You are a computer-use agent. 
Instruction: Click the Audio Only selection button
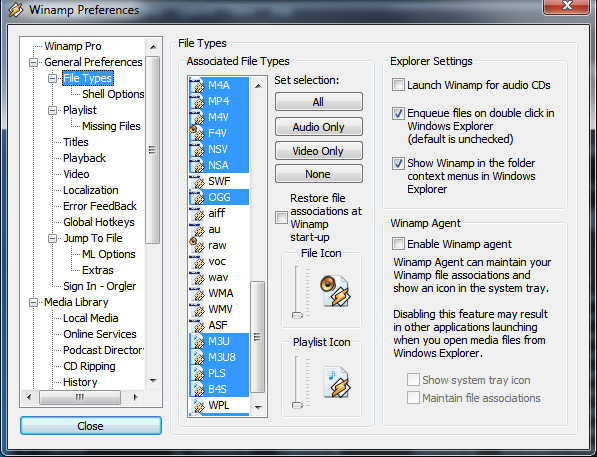pos(319,127)
